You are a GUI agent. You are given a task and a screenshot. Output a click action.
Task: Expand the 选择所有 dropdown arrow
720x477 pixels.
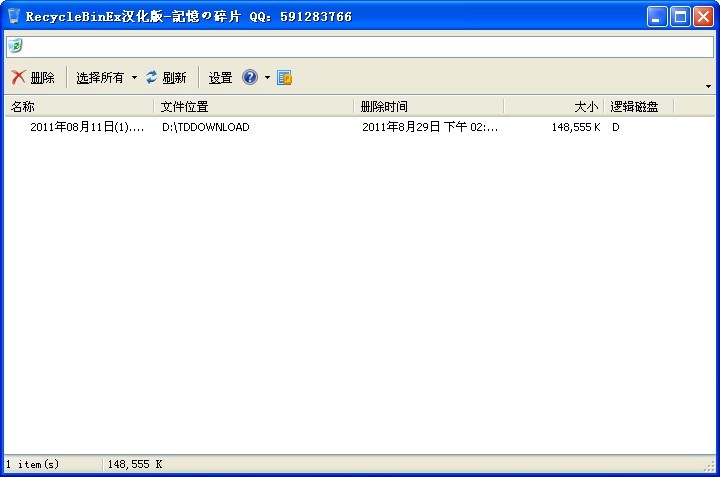(x=134, y=78)
